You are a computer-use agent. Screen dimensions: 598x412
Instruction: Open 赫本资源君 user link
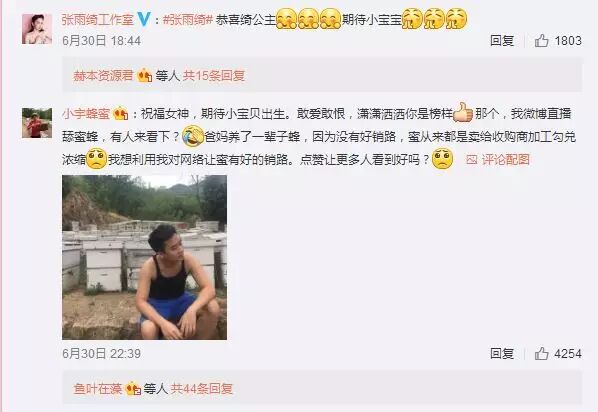(x=103, y=76)
